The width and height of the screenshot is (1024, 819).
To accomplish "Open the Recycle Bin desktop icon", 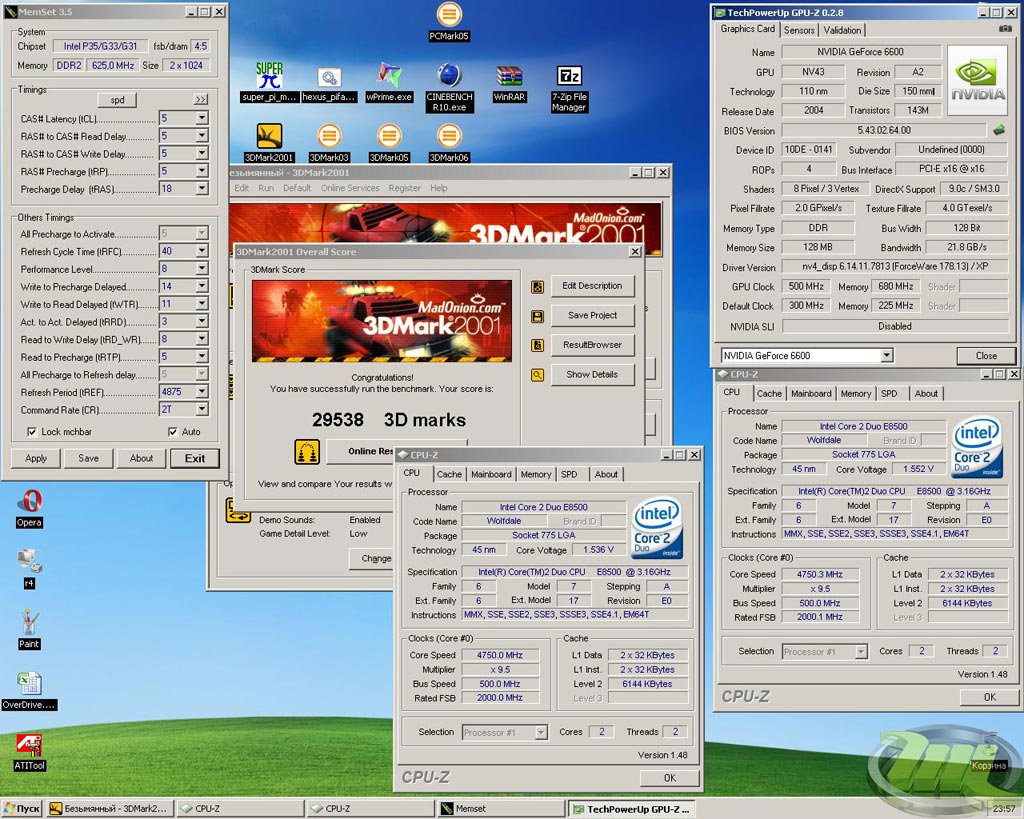I will (989, 751).
